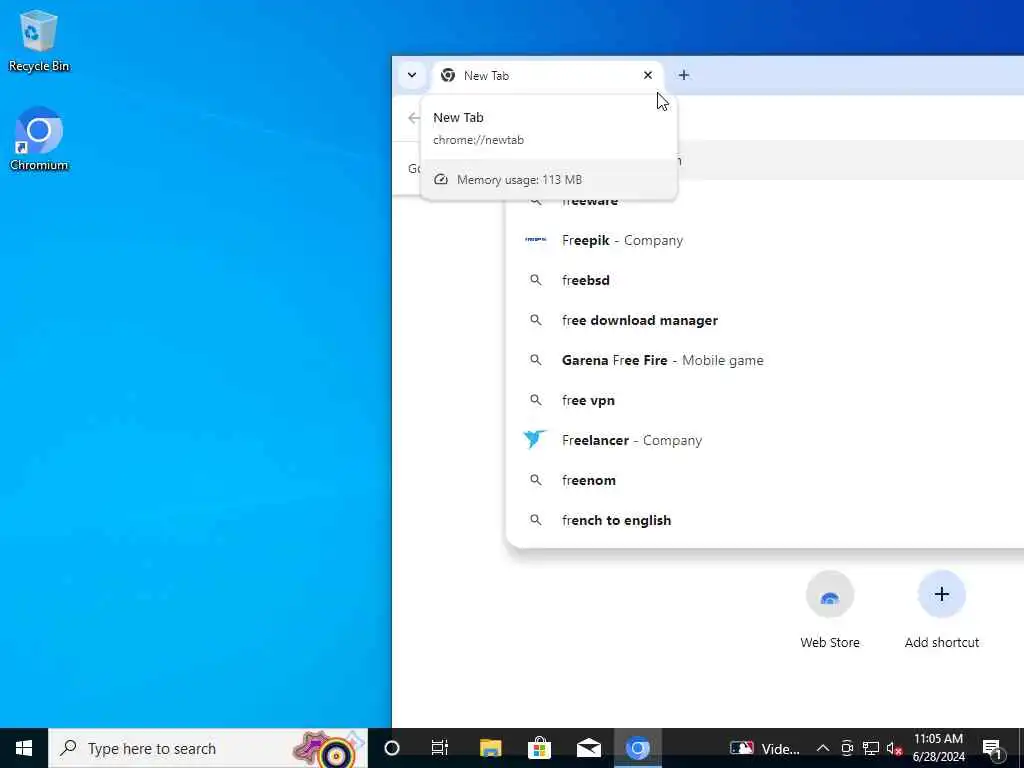Click chrome://newtab URL in hover card
1024x768 pixels.
coord(478,140)
